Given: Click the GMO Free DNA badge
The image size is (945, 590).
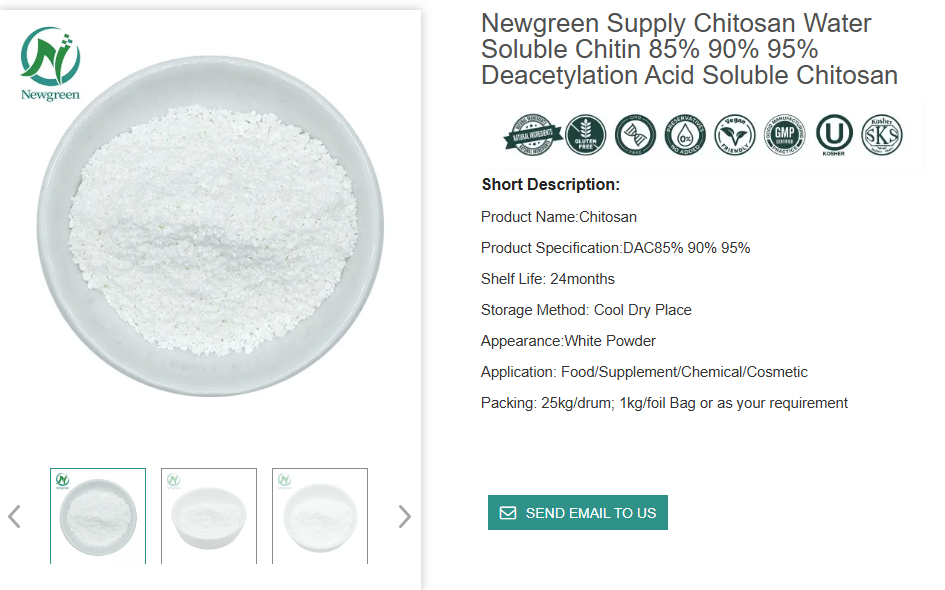Looking at the screenshot, I should pos(634,135).
